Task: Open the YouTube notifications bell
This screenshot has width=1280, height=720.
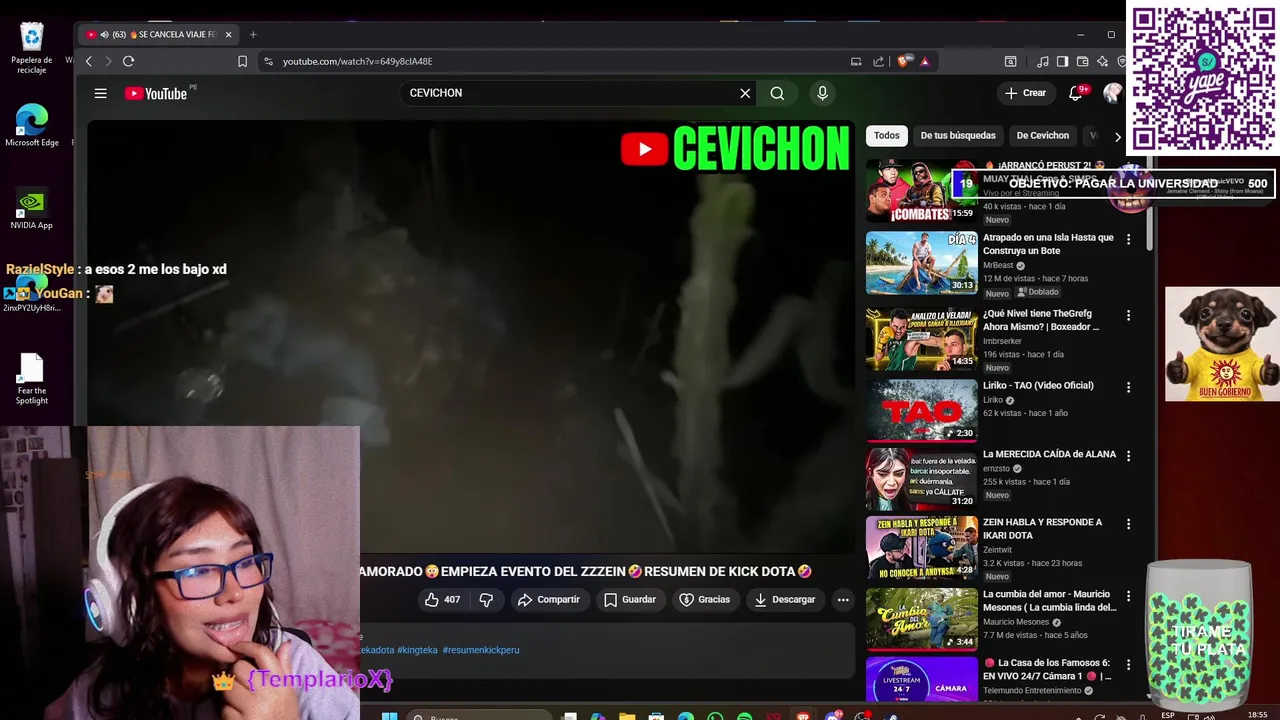Action: (1076, 93)
